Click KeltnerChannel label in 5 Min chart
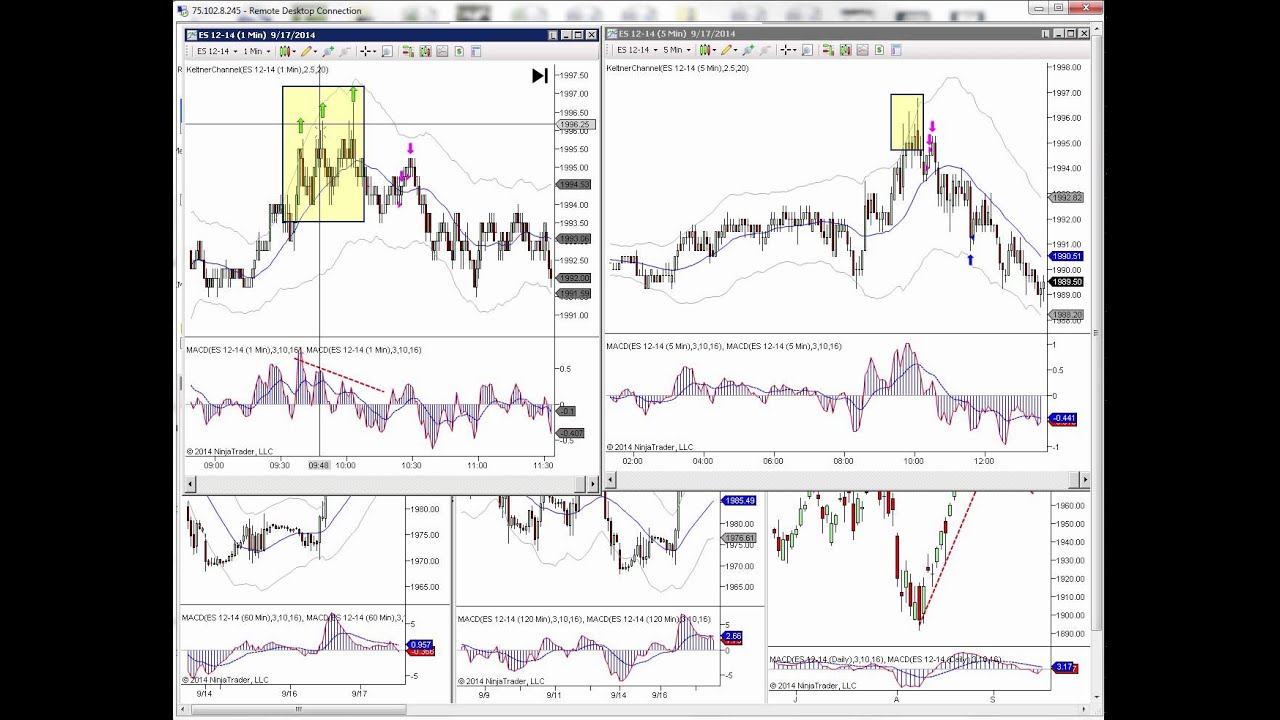This screenshot has width=1280, height=720. click(x=677, y=68)
